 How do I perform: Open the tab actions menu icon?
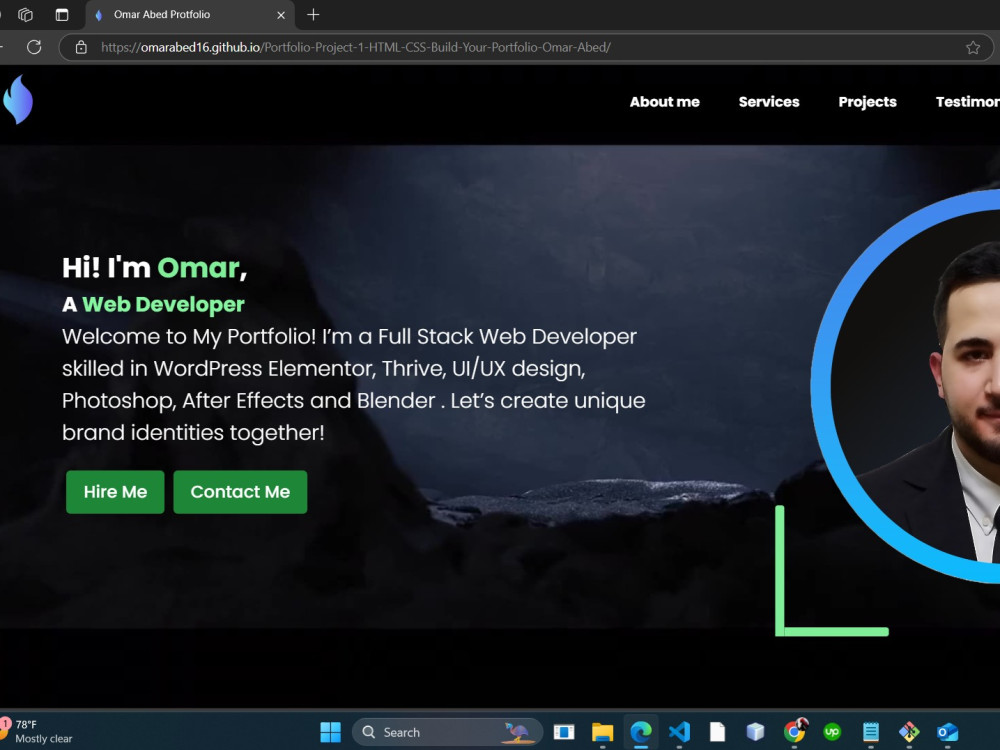[x=62, y=15]
